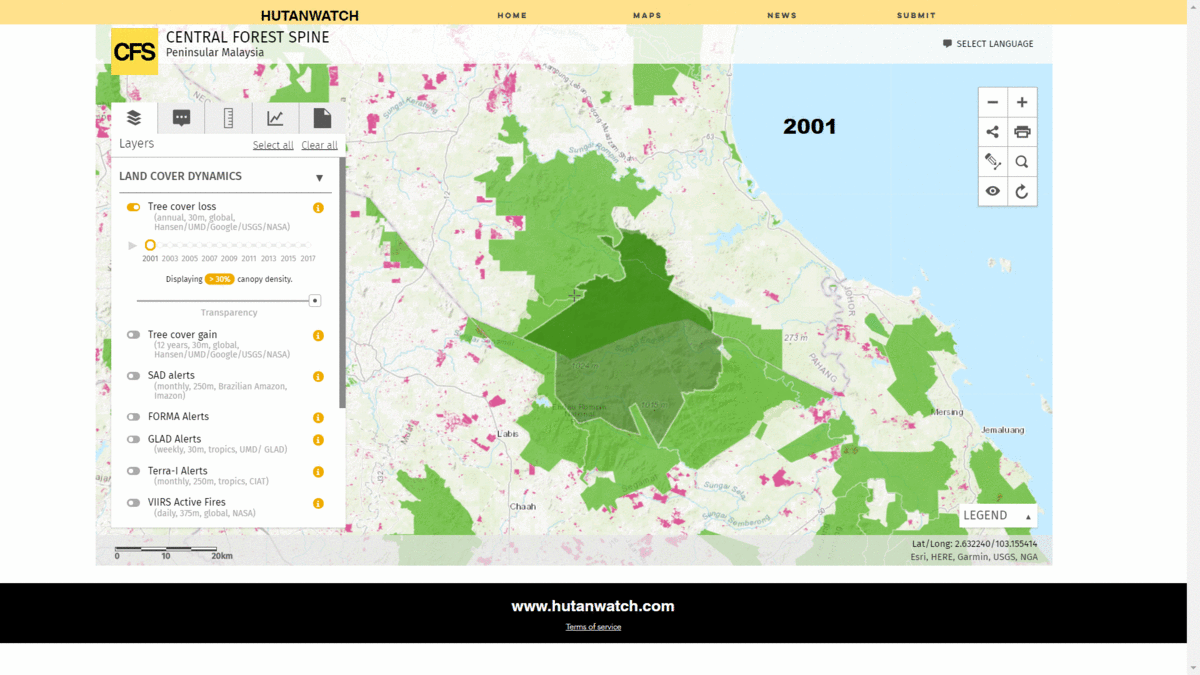Show info for Tree cover gain
Viewport: 1200px width, 675px height.
[318, 336]
